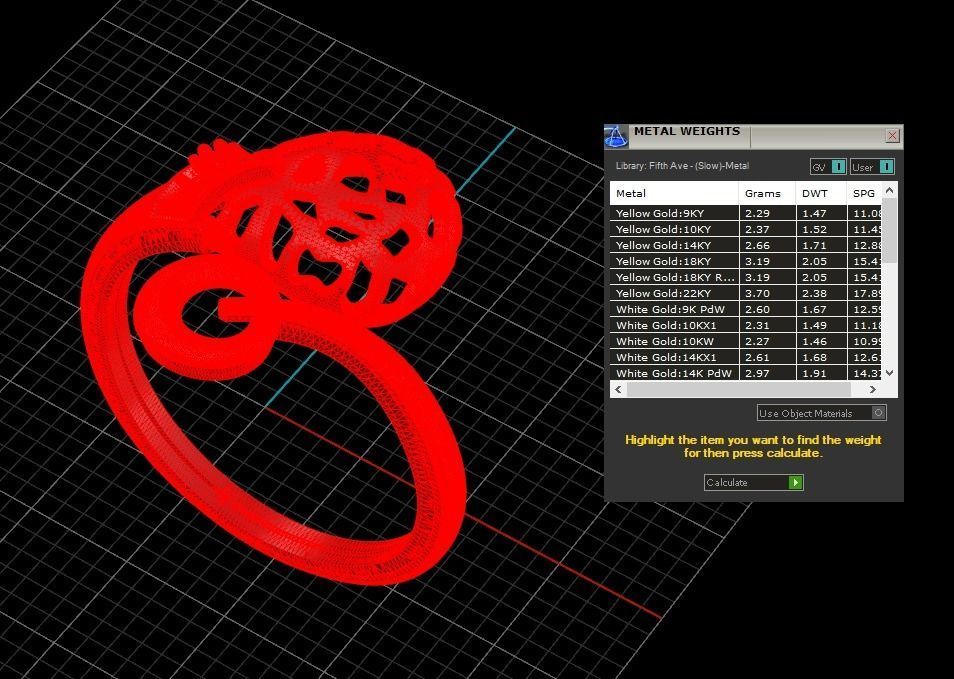Click the horizontal scroll left arrow

(x=618, y=389)
